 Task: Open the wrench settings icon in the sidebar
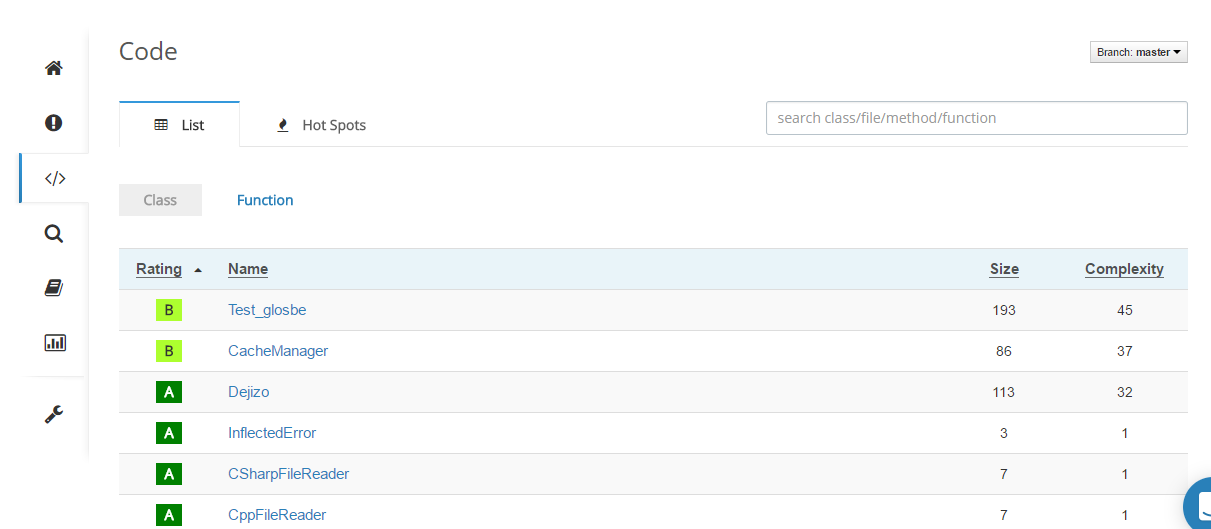[54, 414]
